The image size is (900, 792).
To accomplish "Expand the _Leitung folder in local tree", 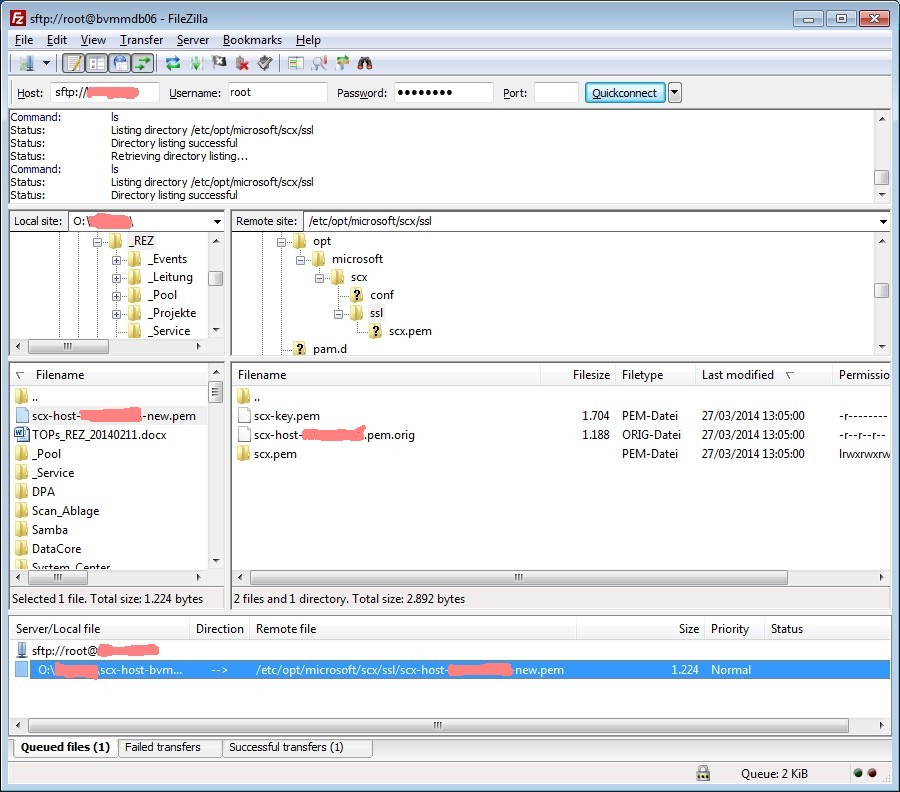I will click(117, 278).
